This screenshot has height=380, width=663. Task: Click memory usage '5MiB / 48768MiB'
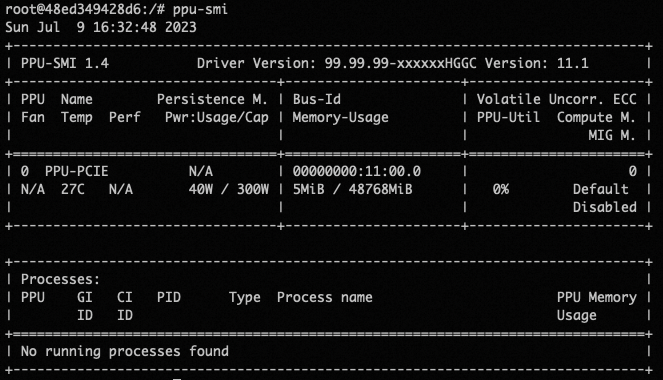[353, 189]
